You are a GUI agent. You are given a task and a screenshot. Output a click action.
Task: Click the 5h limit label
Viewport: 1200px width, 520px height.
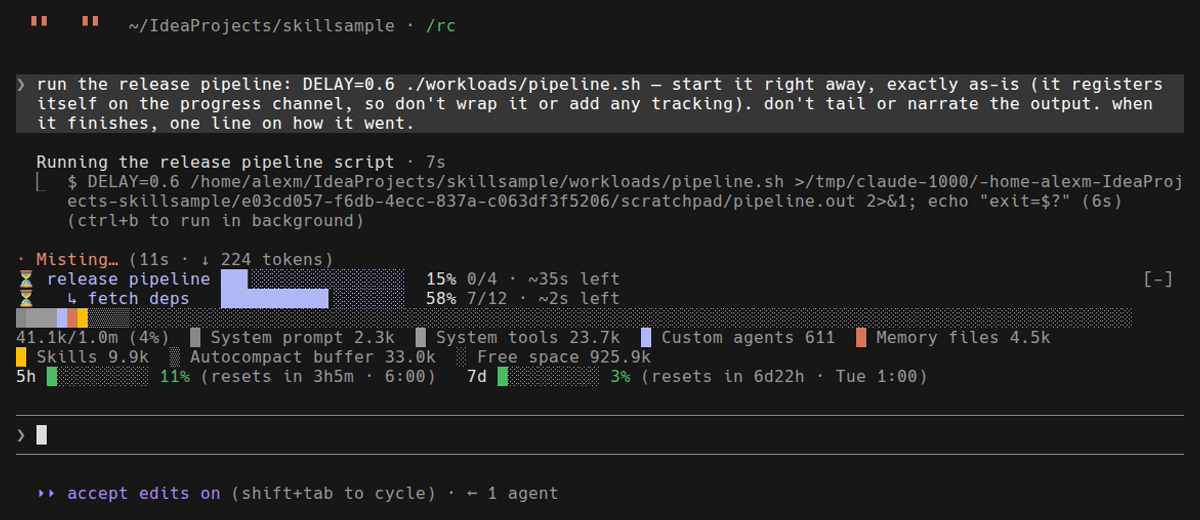click(x=26, y=377)
